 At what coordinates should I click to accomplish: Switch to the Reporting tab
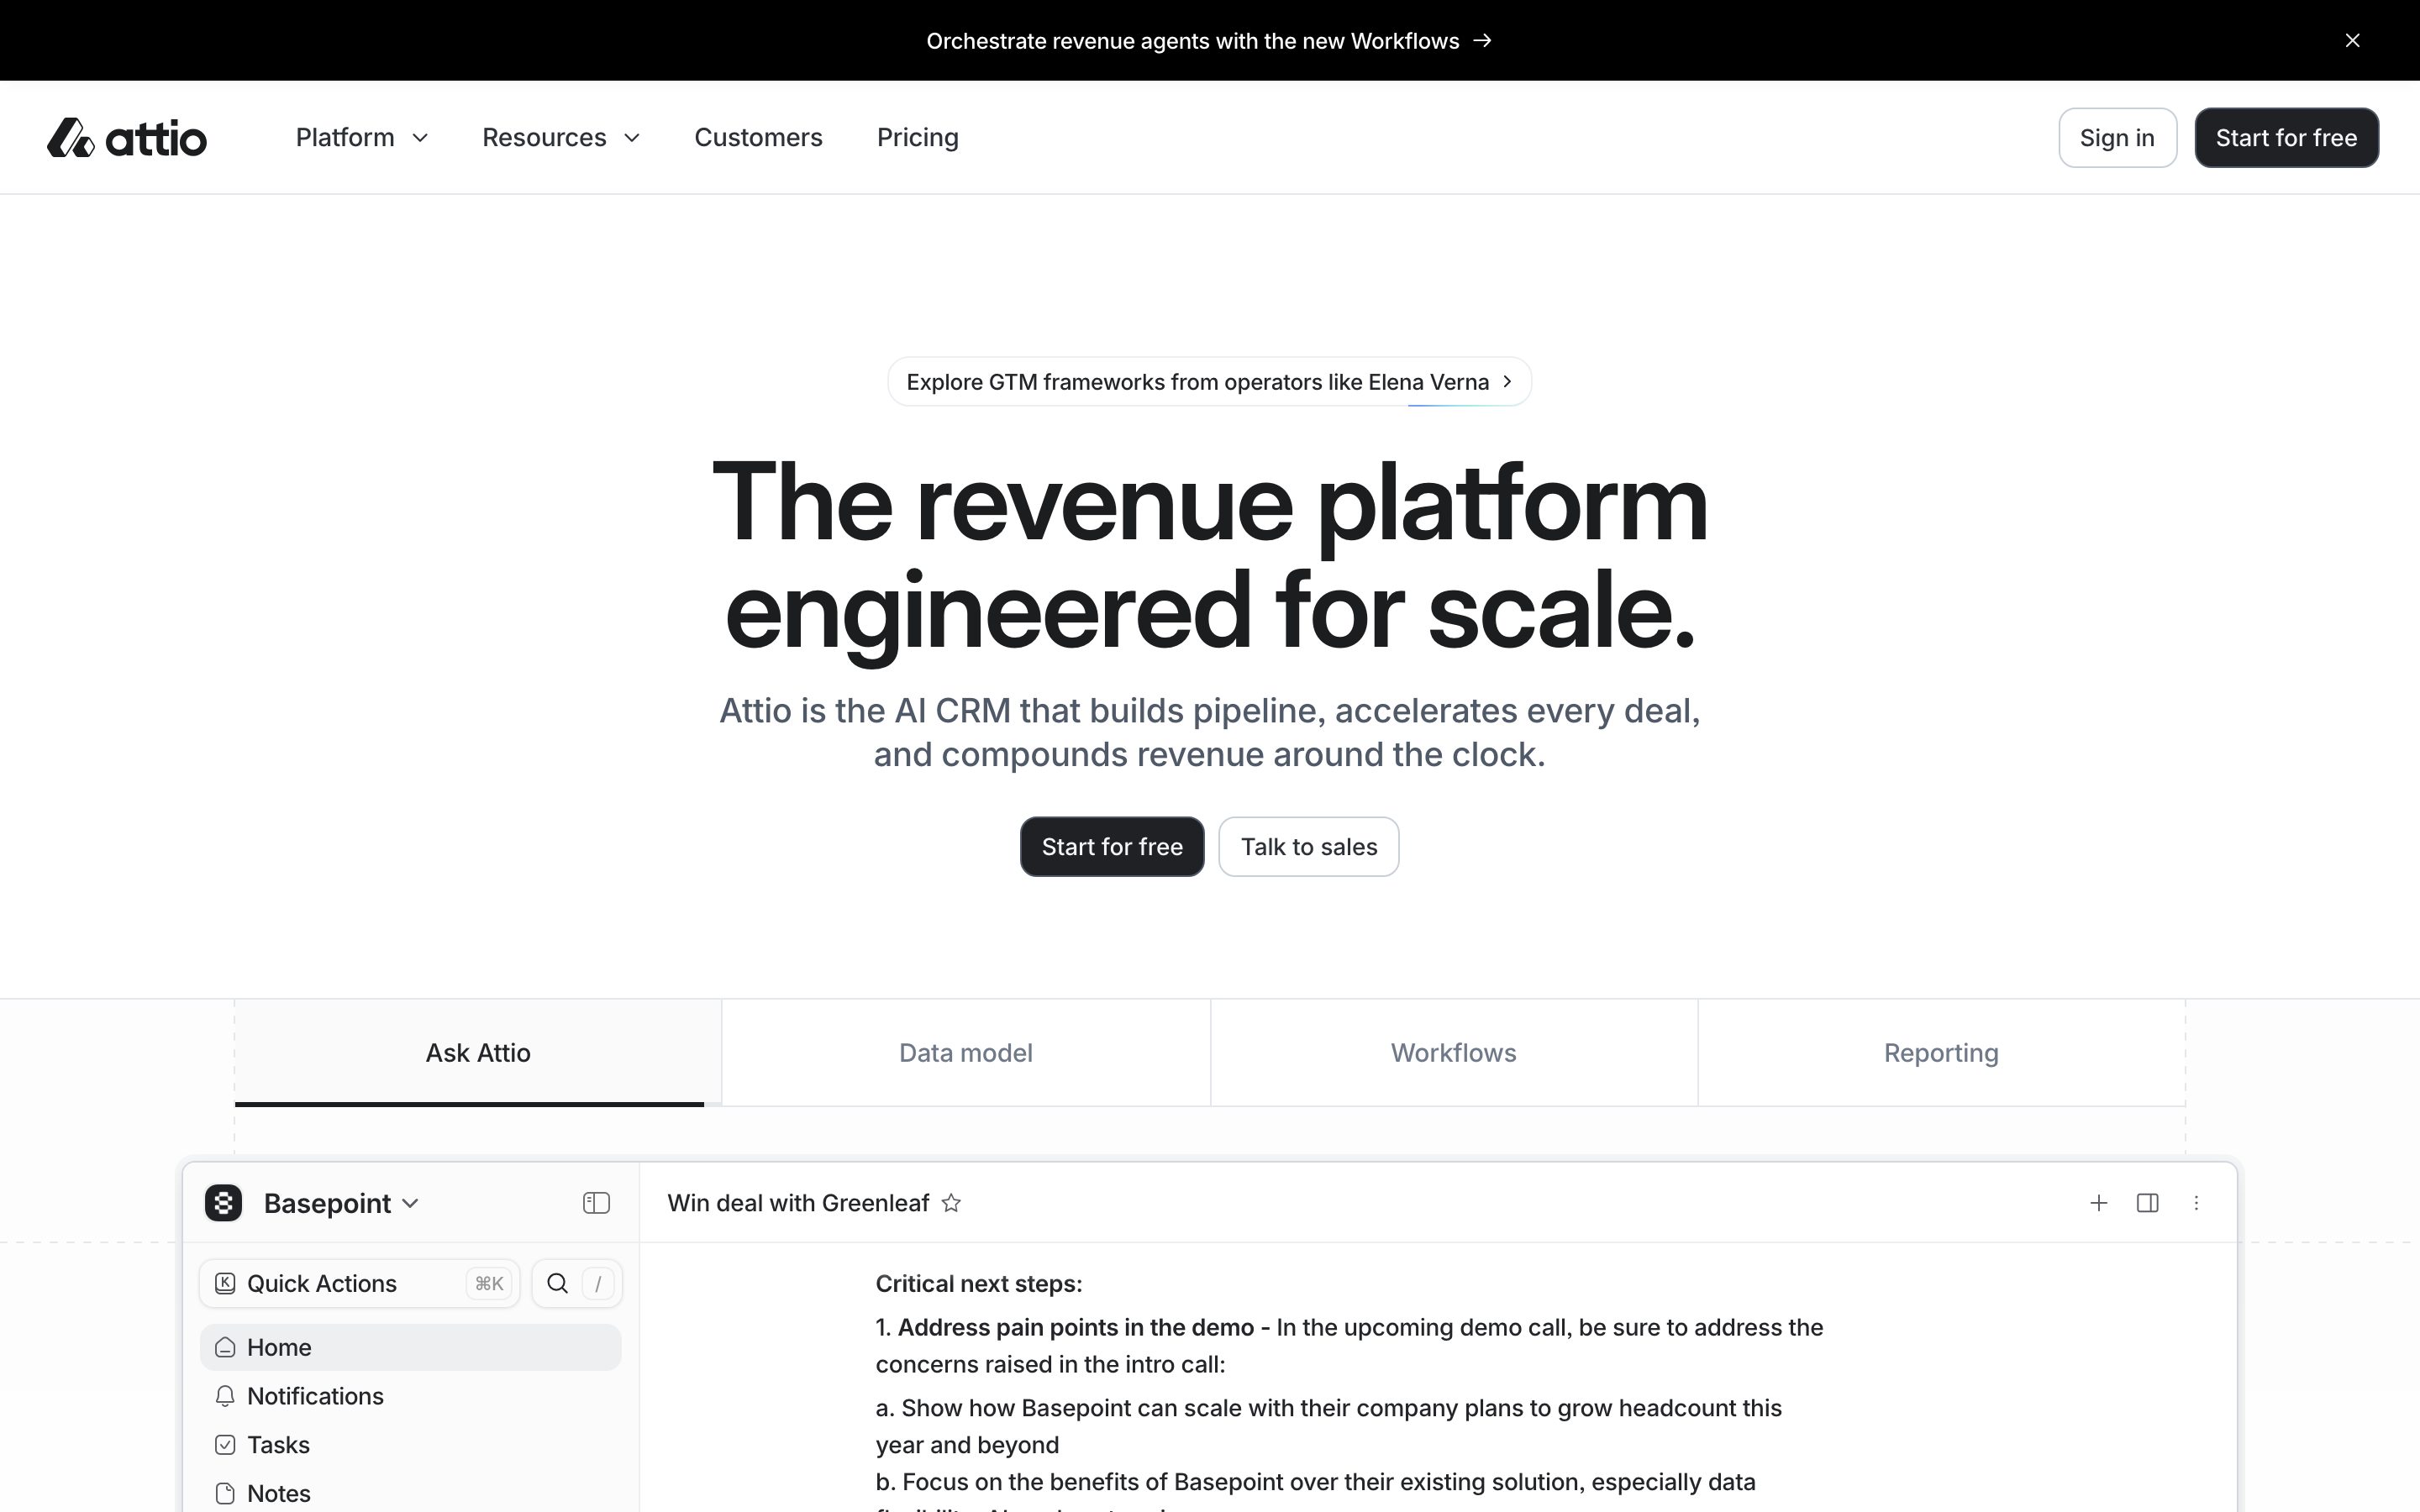click(x=1941, y=1053)
